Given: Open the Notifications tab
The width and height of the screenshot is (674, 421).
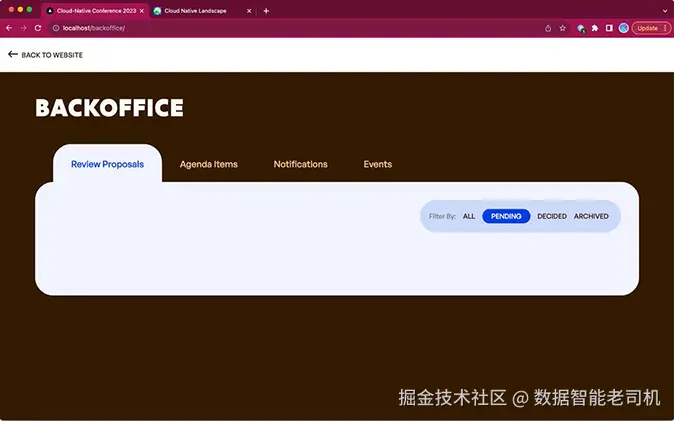Looking at the screenshot, I should point(300,164).
